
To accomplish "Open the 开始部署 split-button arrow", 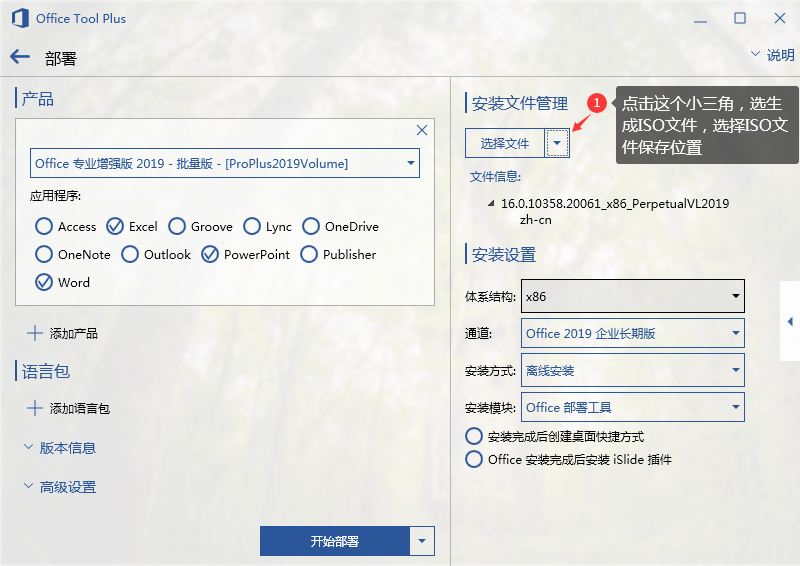I will [422, 541].
